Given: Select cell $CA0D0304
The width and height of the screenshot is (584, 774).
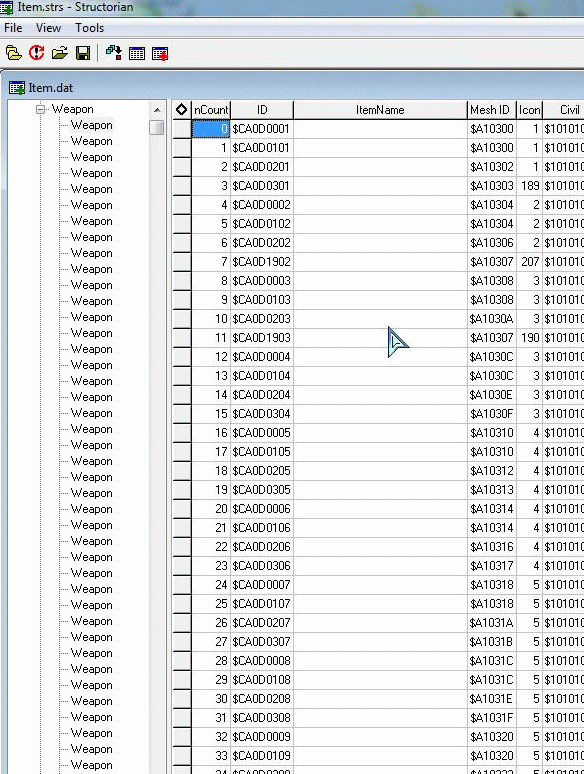Looking at the screenshot, I should click(262, 414).
